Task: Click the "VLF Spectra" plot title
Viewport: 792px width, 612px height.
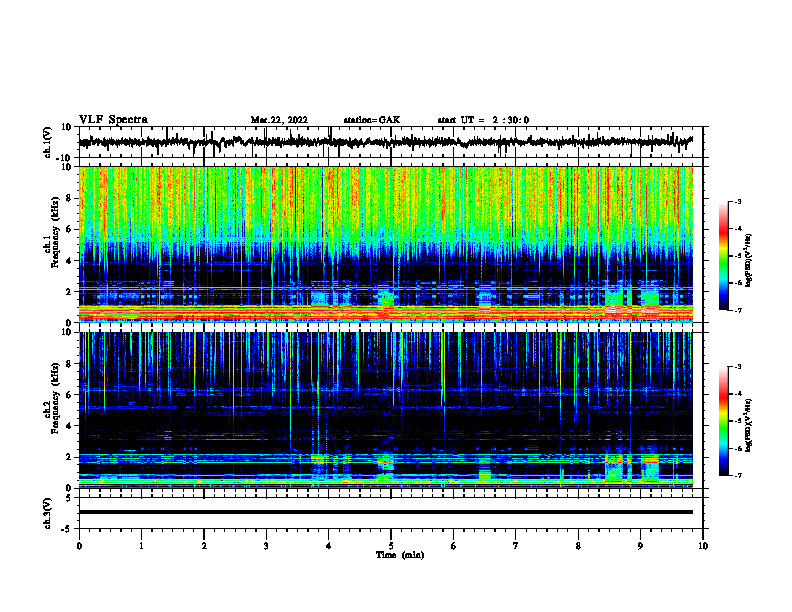Action: 113,120
